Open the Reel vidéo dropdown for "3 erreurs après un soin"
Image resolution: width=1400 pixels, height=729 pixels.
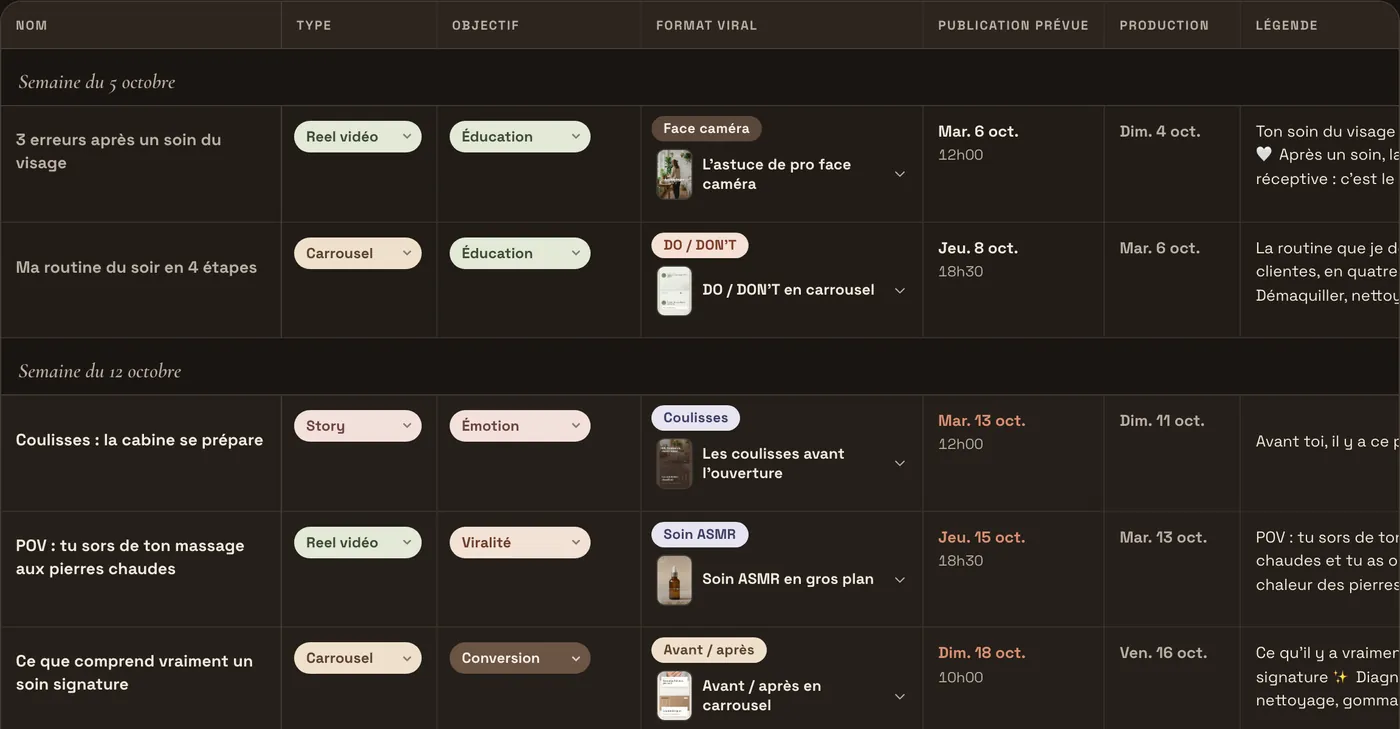357,137
